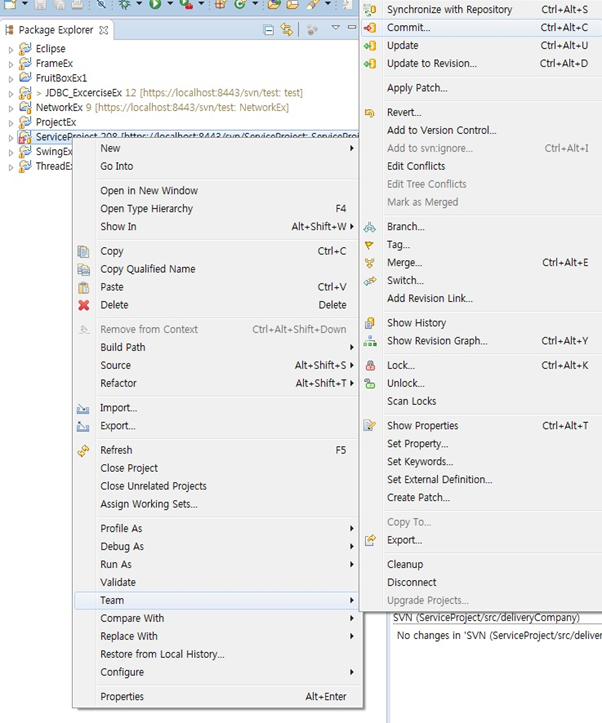Choose the Tag icon entry
The width and height of the screenshot is (602, 723).
point(370,245)
